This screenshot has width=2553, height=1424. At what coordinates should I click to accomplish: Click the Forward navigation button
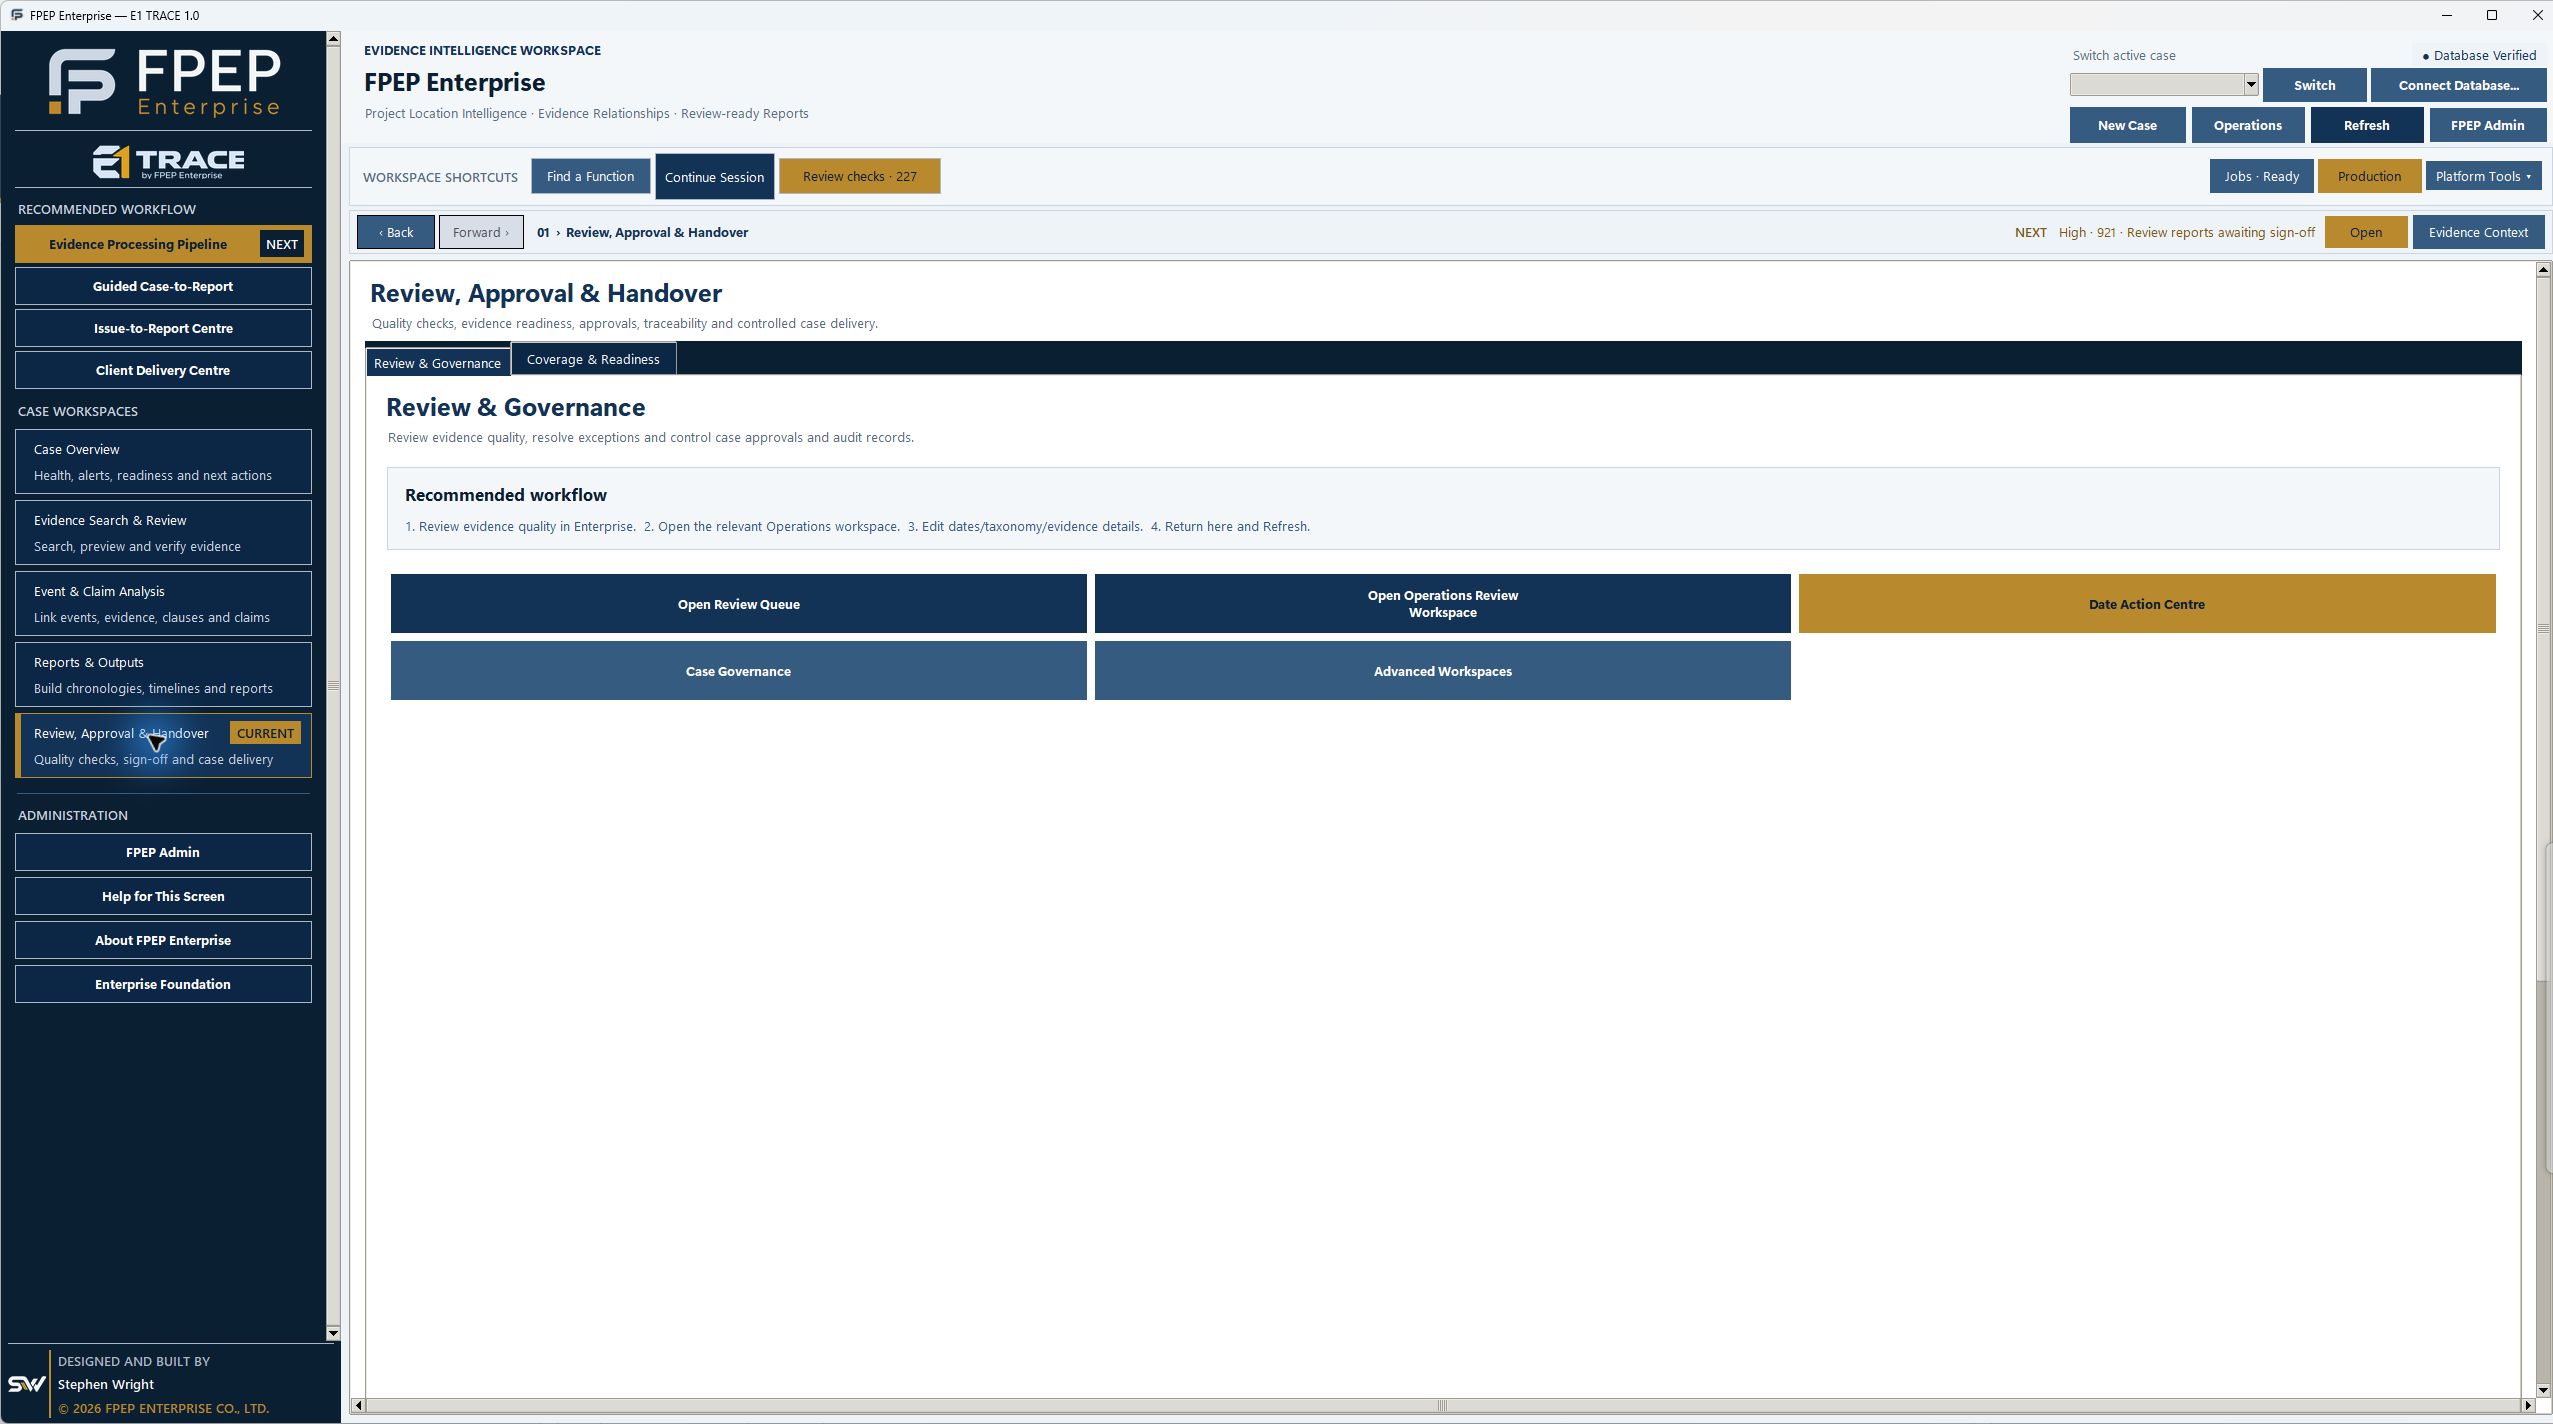click(481, 232)
